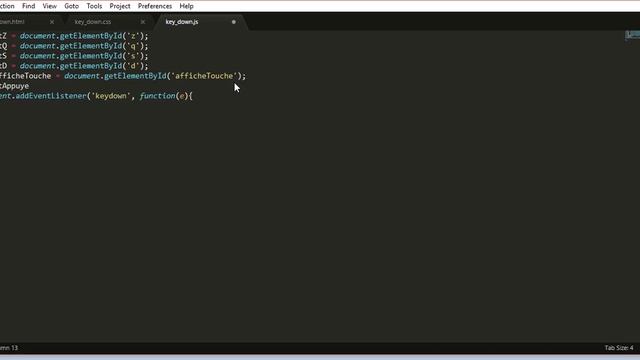Image resolution: width=640 pixels, height=360 pixels.
Task: Open the Preferences menu
Action: [155, 6]
